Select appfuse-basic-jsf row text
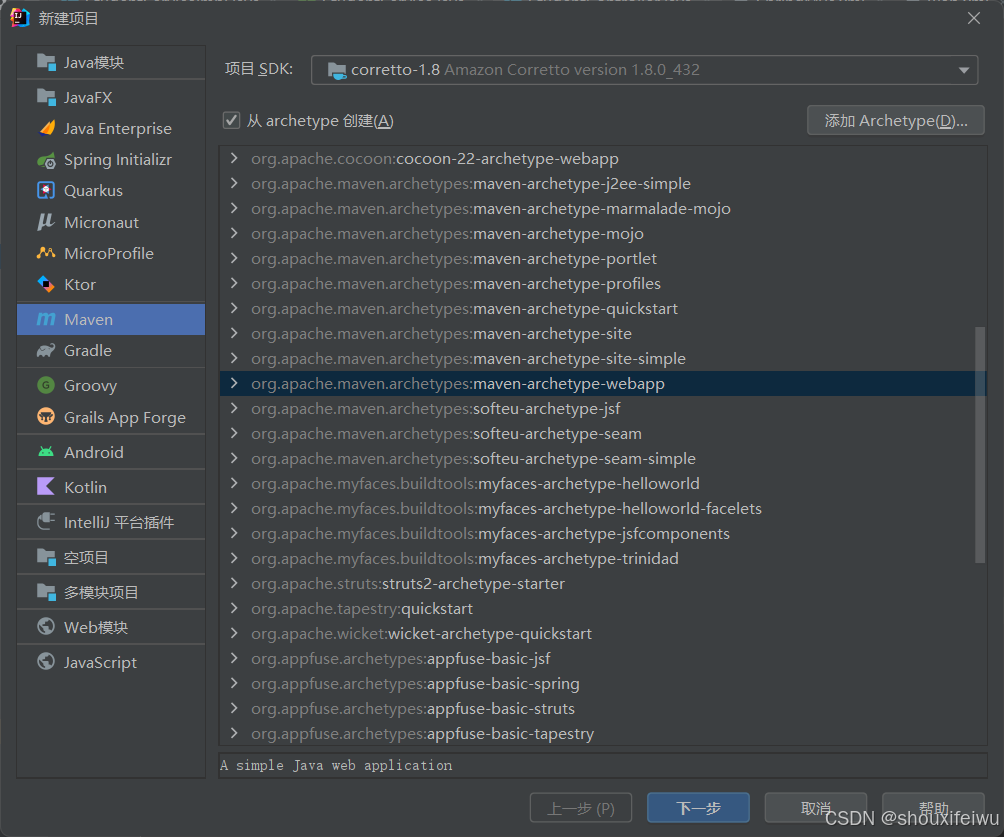1004x837 pixels. (x=400, y=658)
